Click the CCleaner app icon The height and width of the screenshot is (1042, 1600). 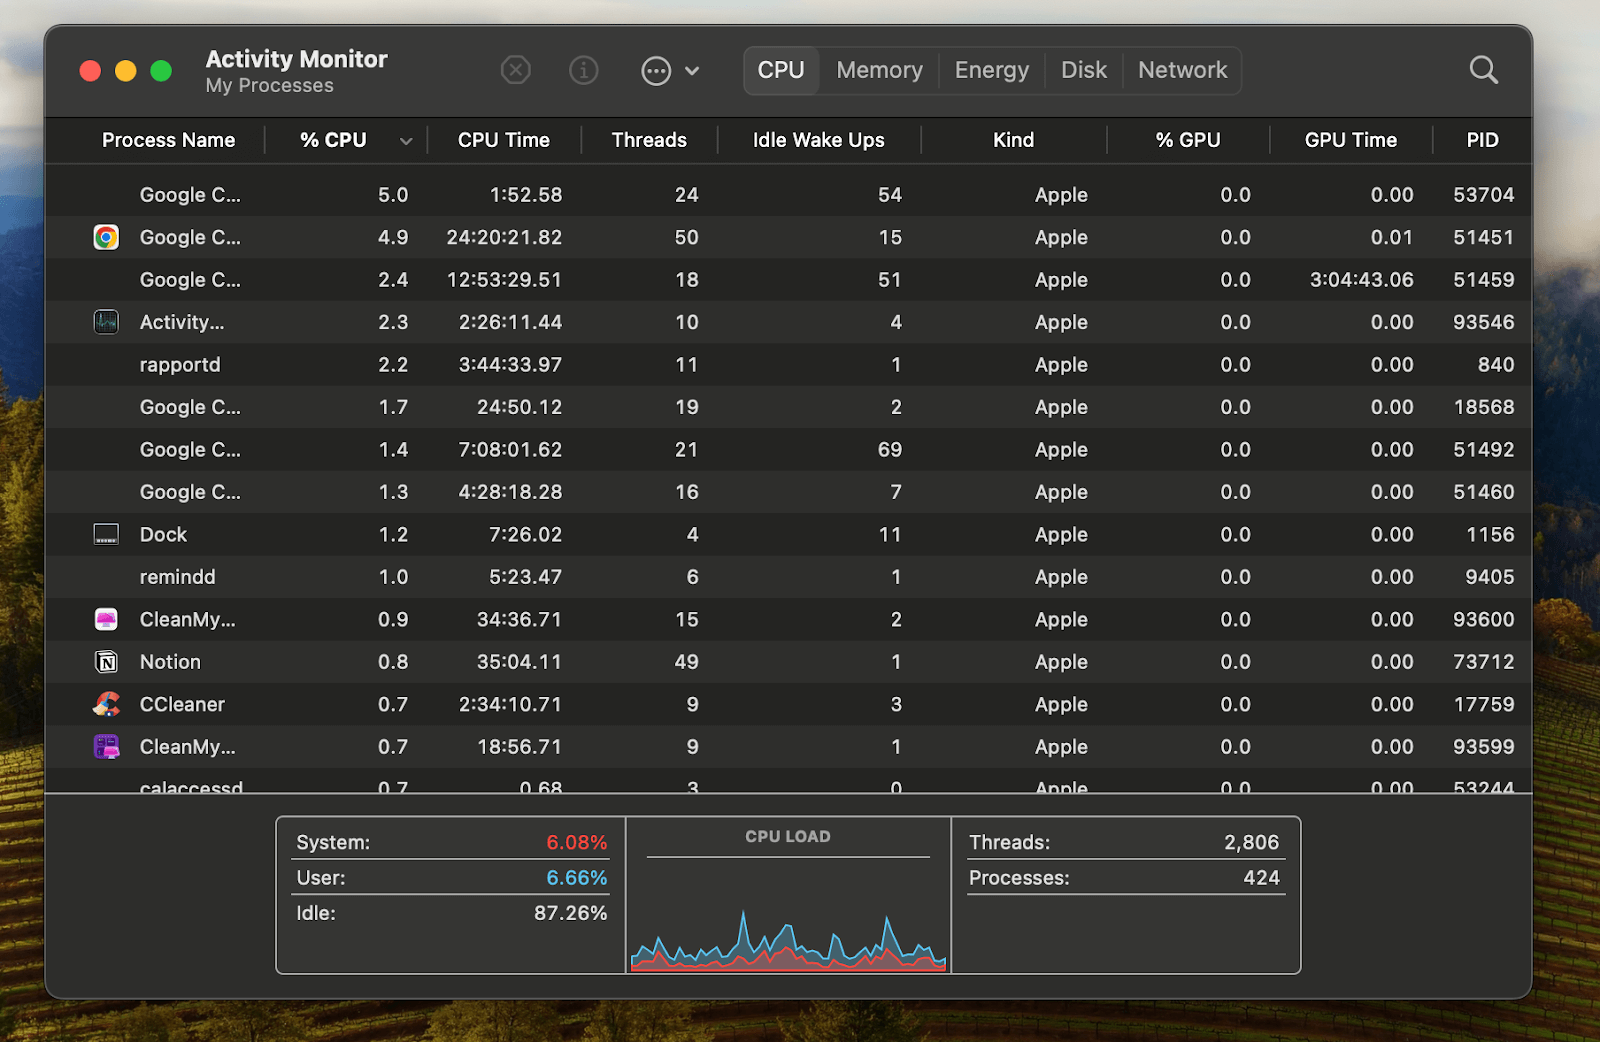(106, 704)
